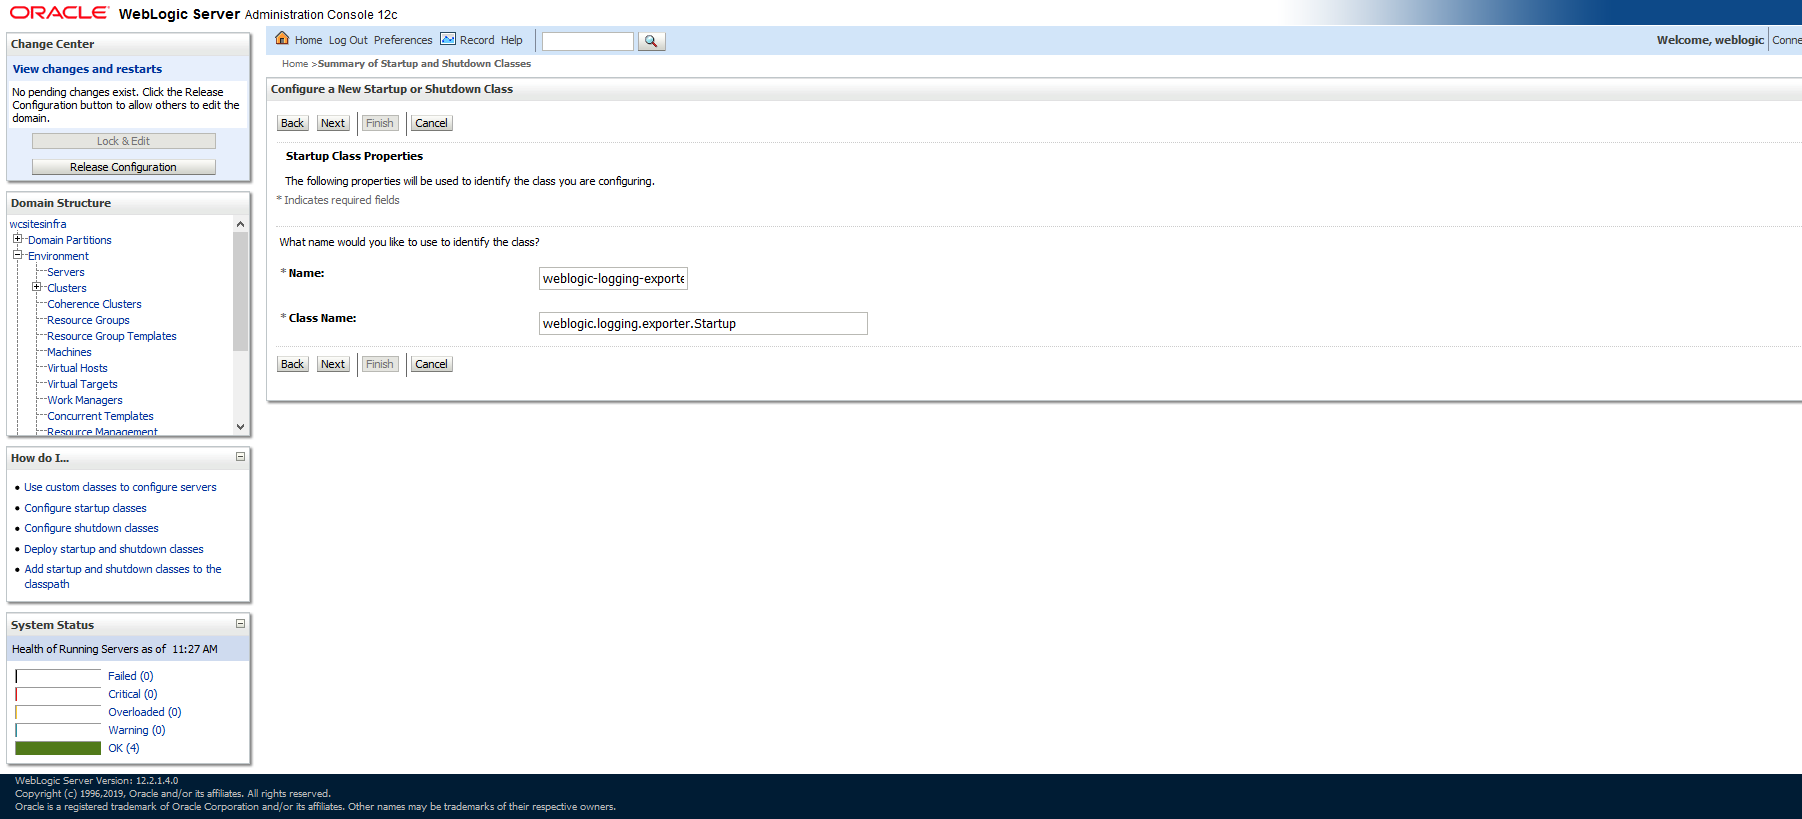Click the top Back button

[x=292, y=123]
